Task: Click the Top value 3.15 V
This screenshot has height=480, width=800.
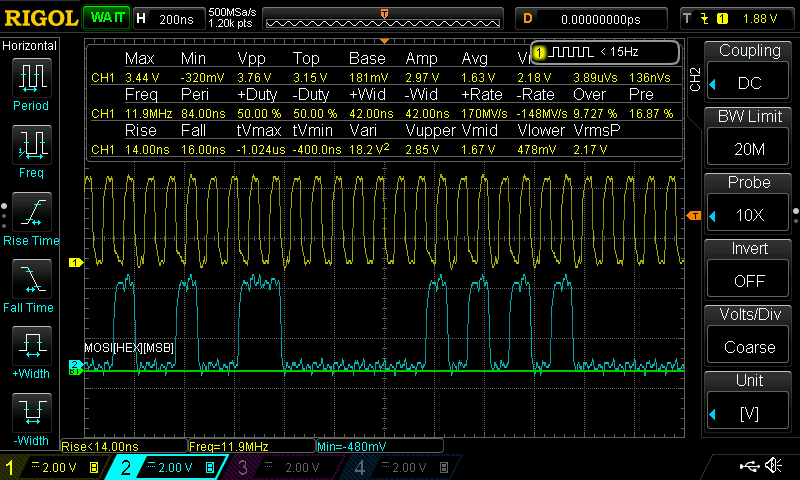Action: pos(310,78)
